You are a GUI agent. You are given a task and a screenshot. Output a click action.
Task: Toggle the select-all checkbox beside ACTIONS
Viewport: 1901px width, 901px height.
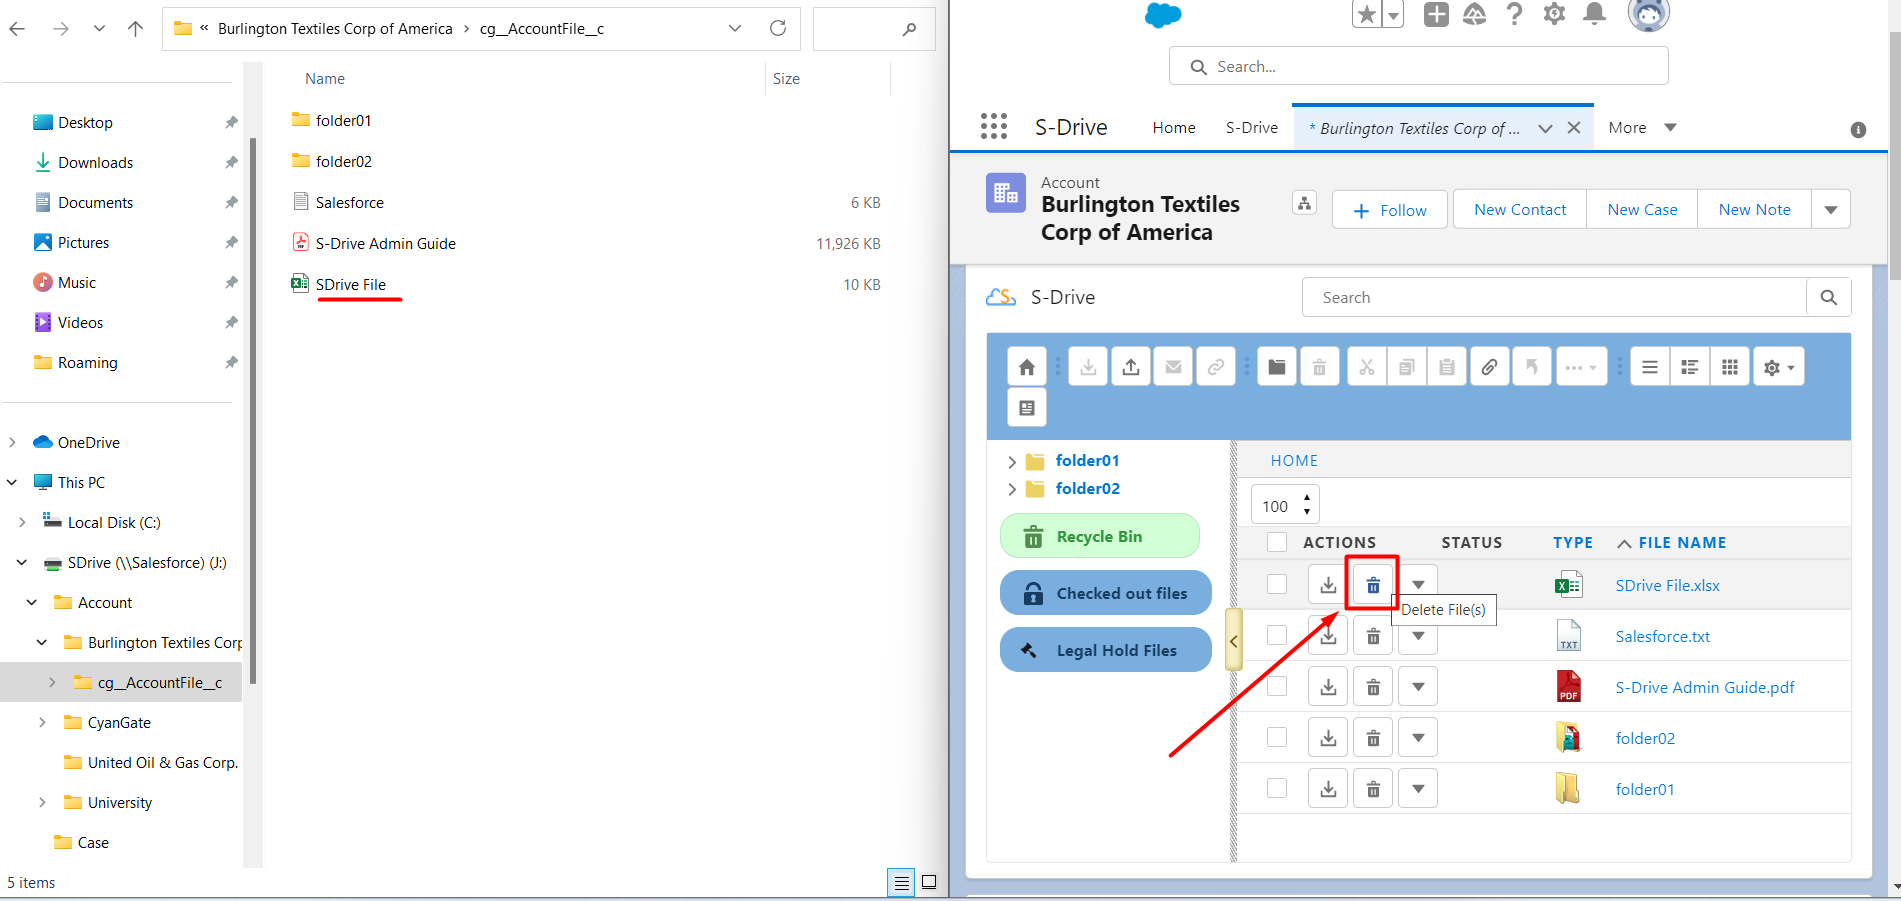coord(1277,542)
